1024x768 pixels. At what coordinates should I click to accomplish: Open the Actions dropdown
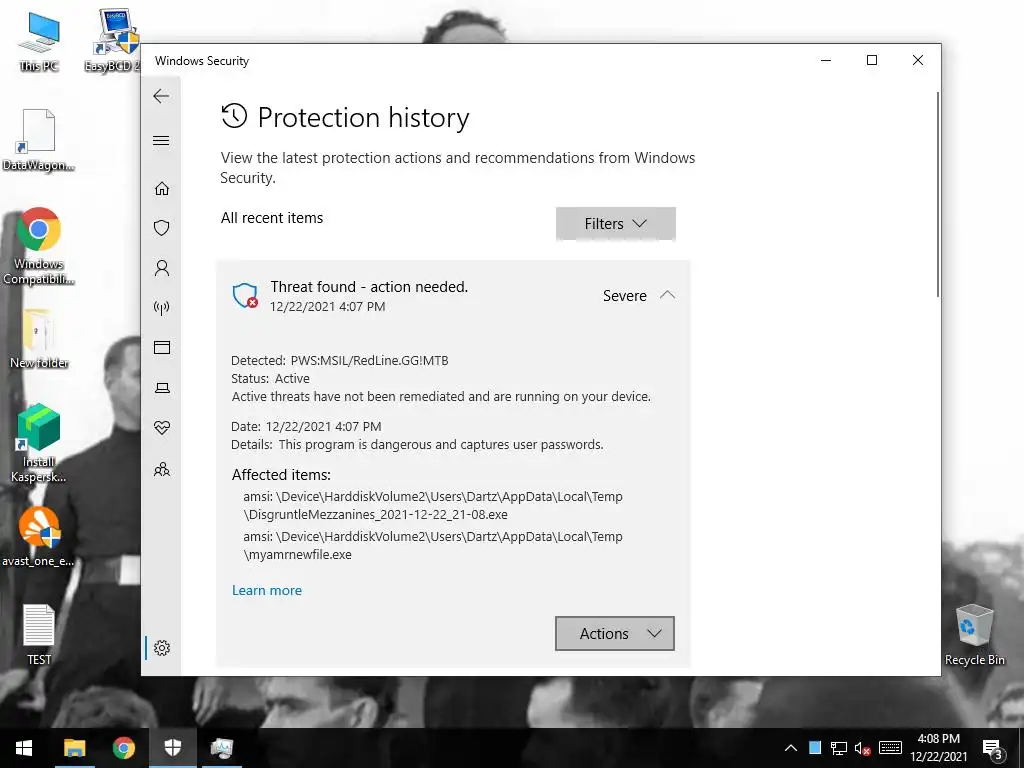(x=615, y=633)
